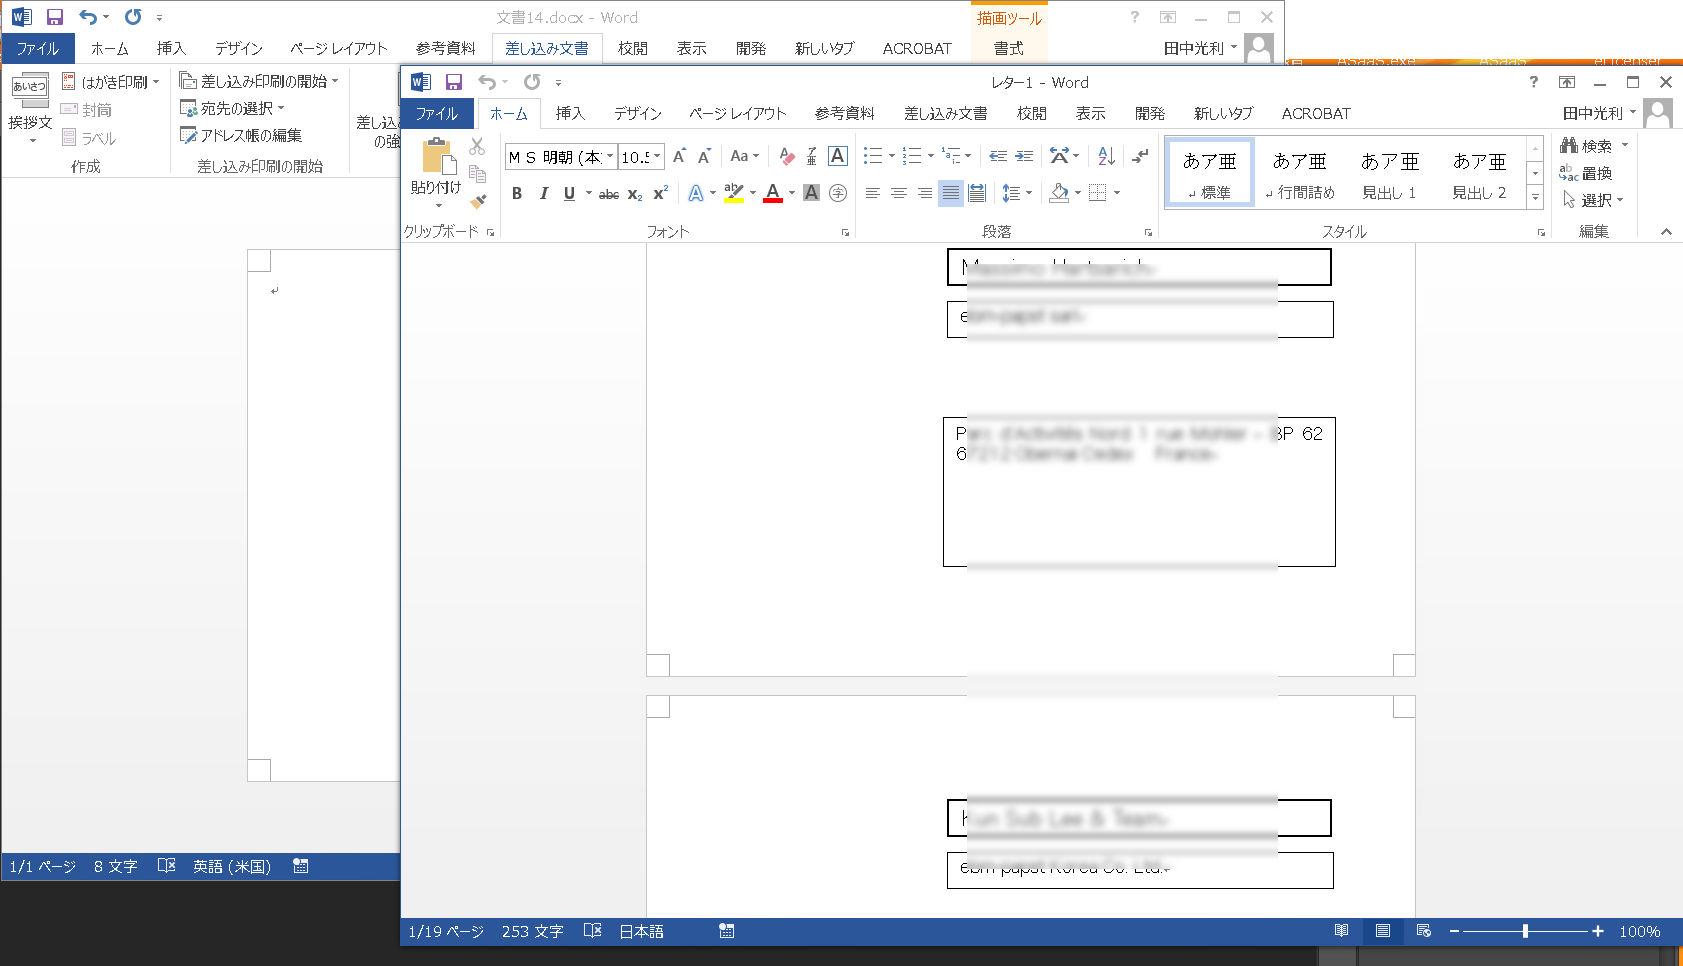Switch to the 挿入 tab in レター1

(x=570, y=114)
